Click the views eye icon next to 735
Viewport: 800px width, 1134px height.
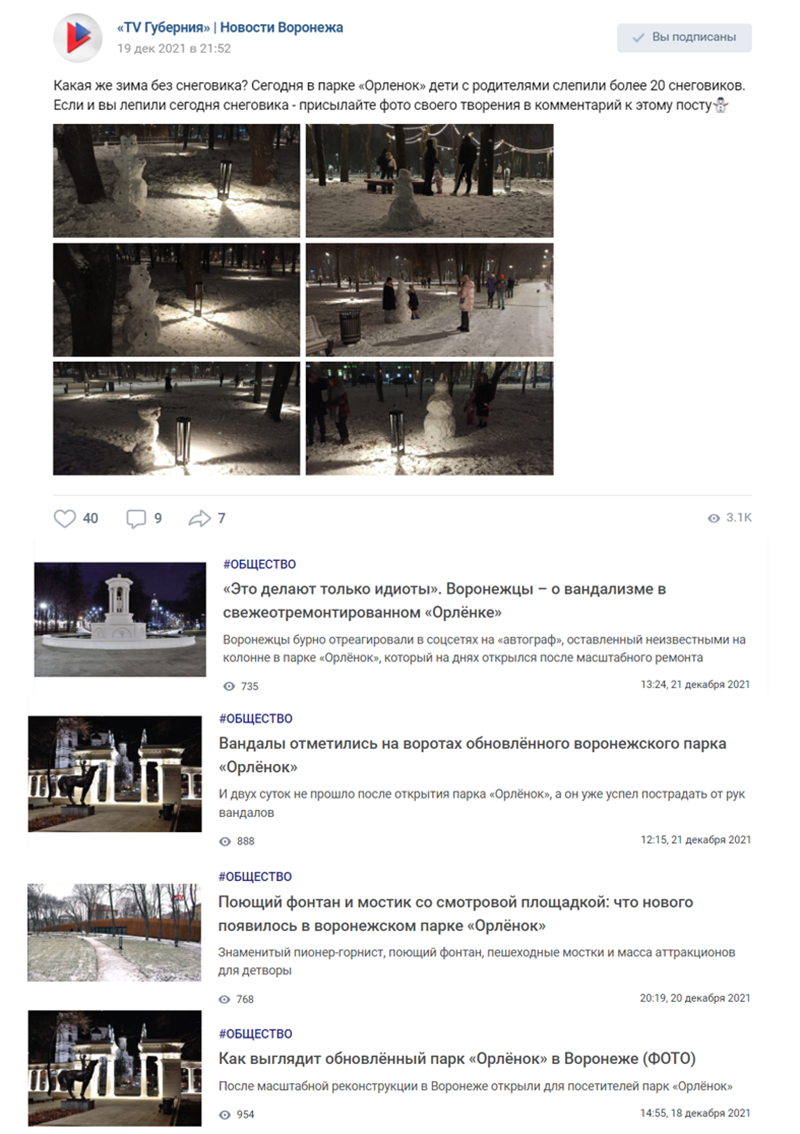[229, 686]
